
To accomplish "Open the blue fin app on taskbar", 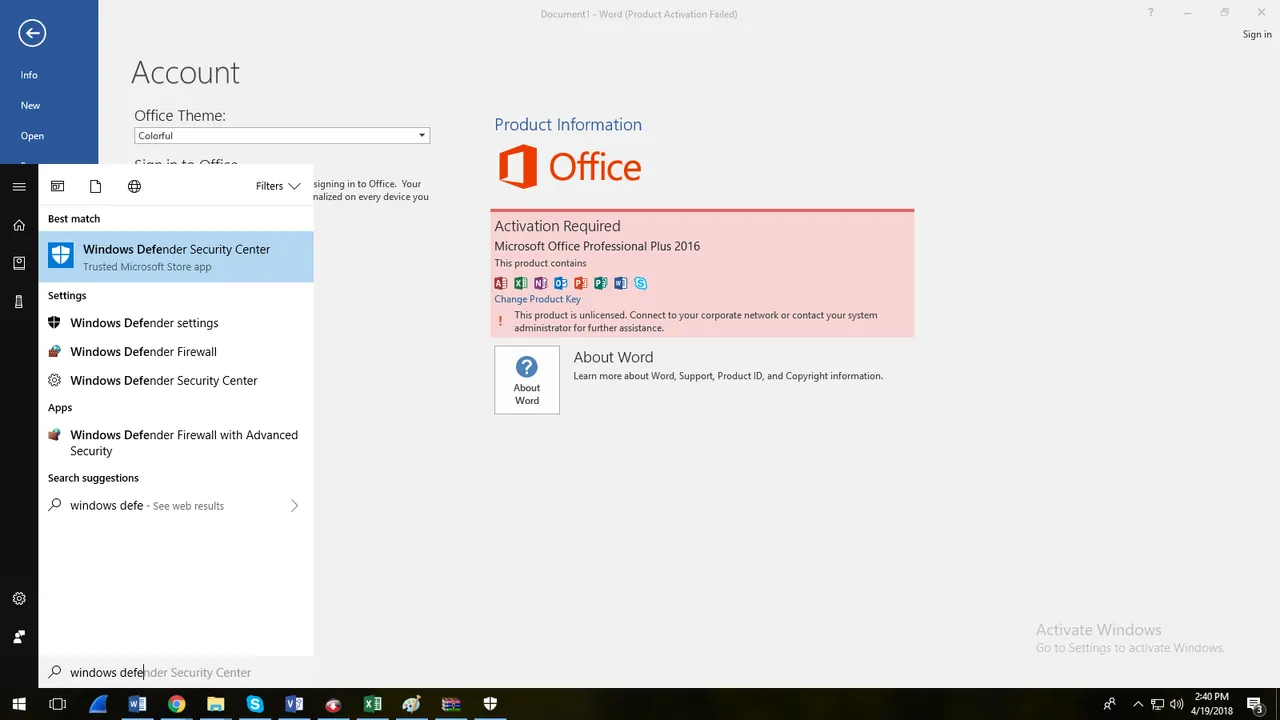I will coord(98,704).
